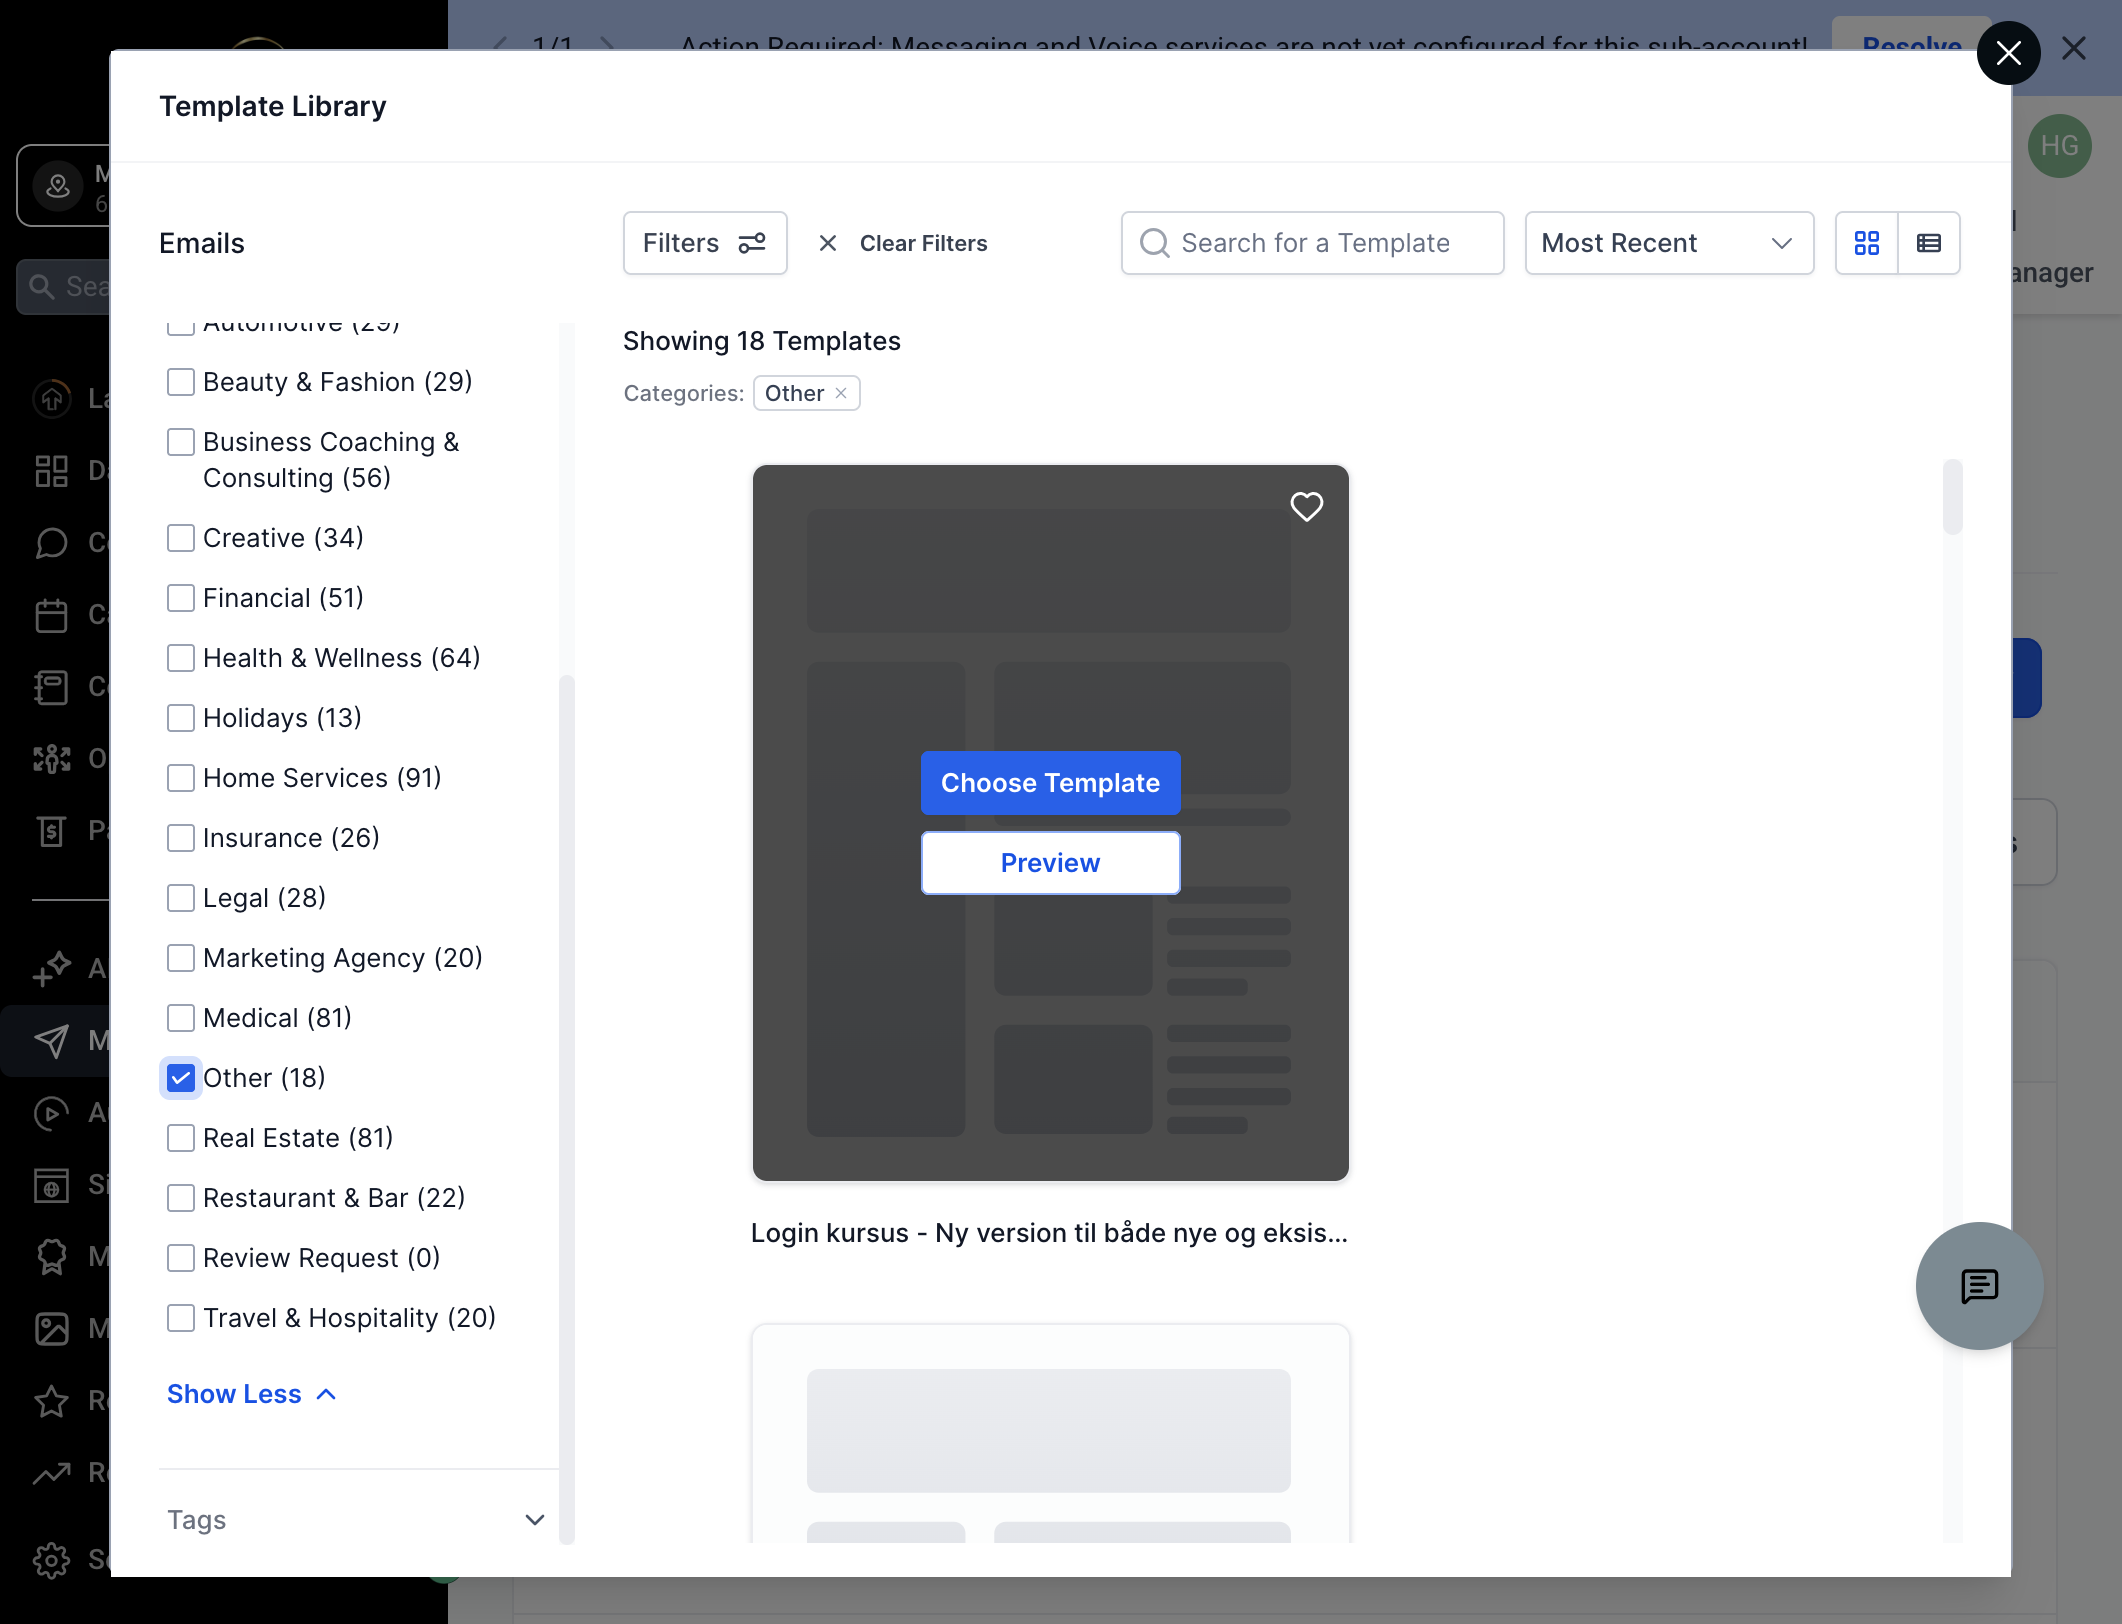The height and width of the screenshot is (1624, 2122).
Task: Click Clear Filters
Action: click(903, 243)
